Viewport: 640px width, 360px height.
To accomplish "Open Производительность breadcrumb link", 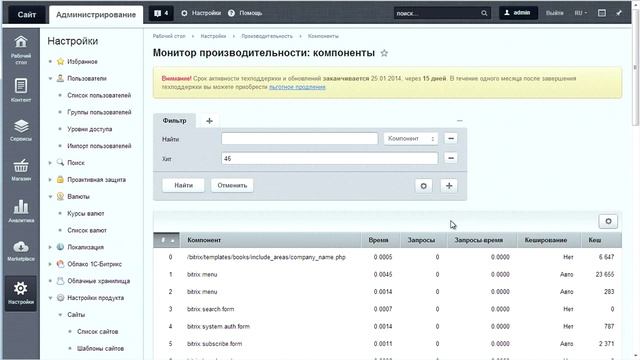I will click(x=267, y=36).
